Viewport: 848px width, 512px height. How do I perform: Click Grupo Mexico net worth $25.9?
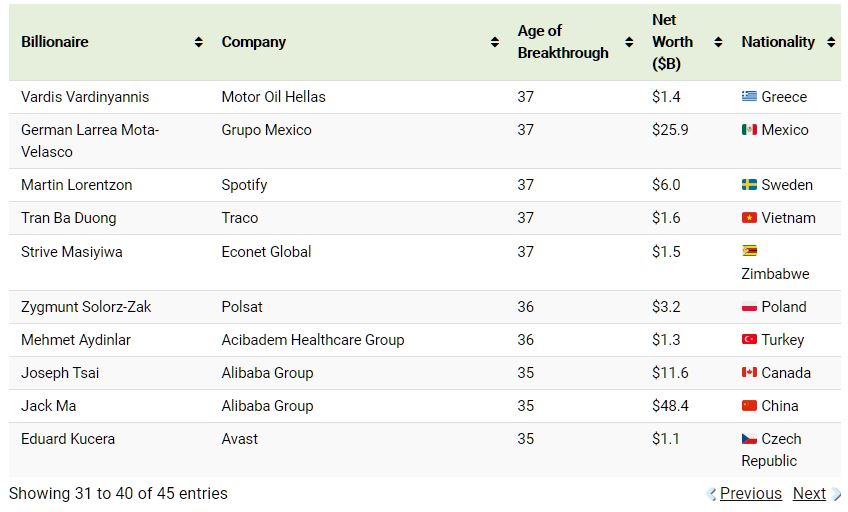tap(670, 130)
